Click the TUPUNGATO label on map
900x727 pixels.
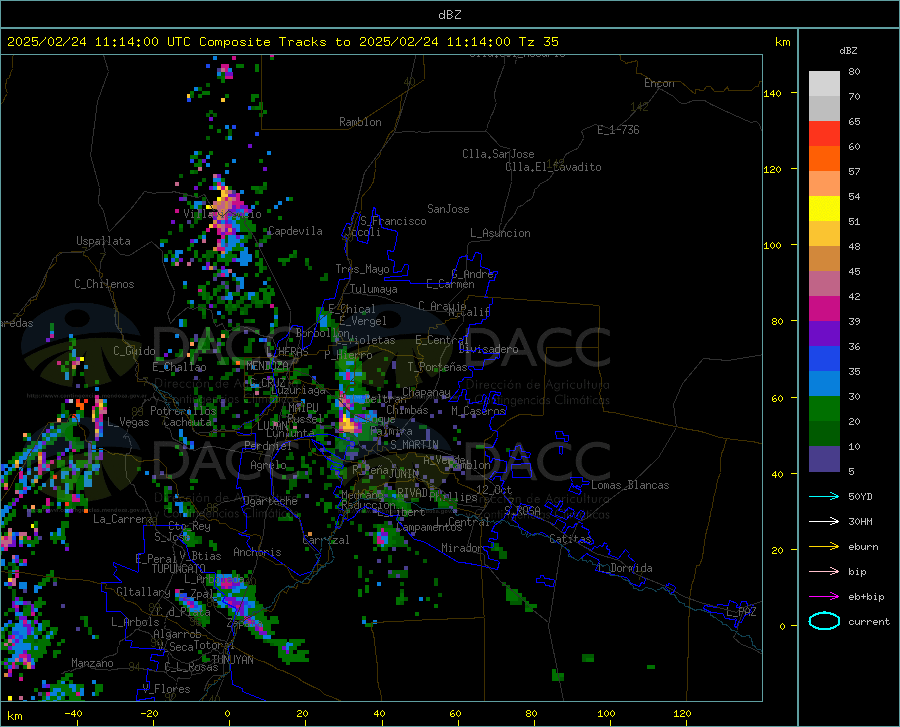tap(179, 569)
